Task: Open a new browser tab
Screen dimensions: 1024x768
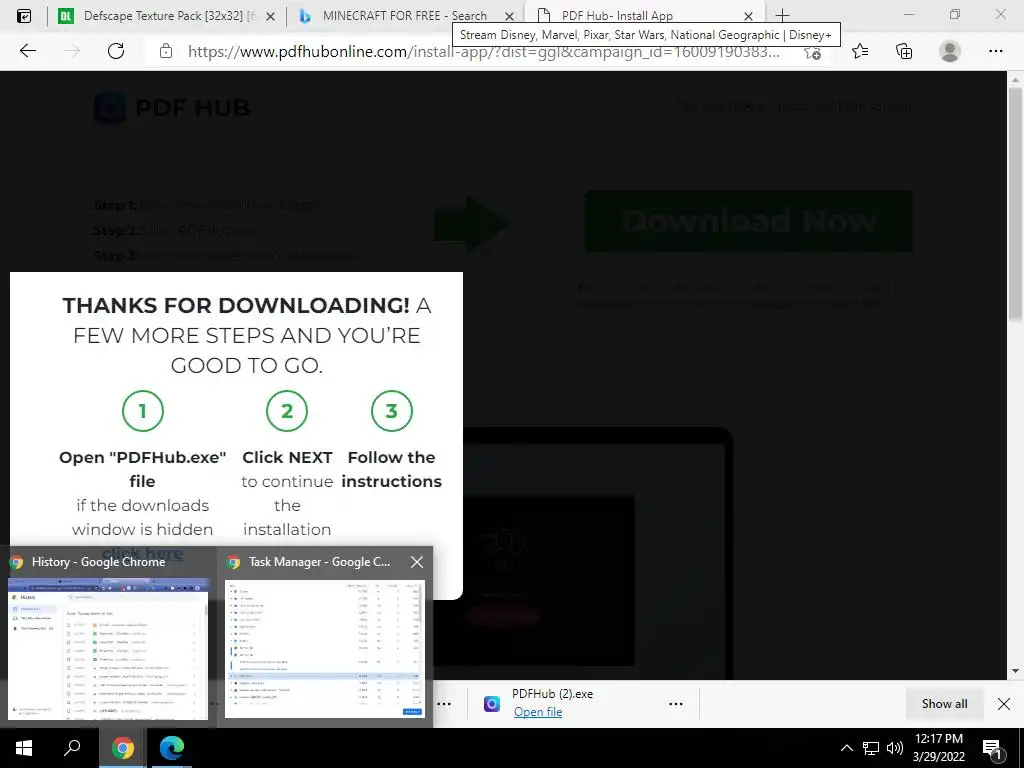Action: pos(782,15)
